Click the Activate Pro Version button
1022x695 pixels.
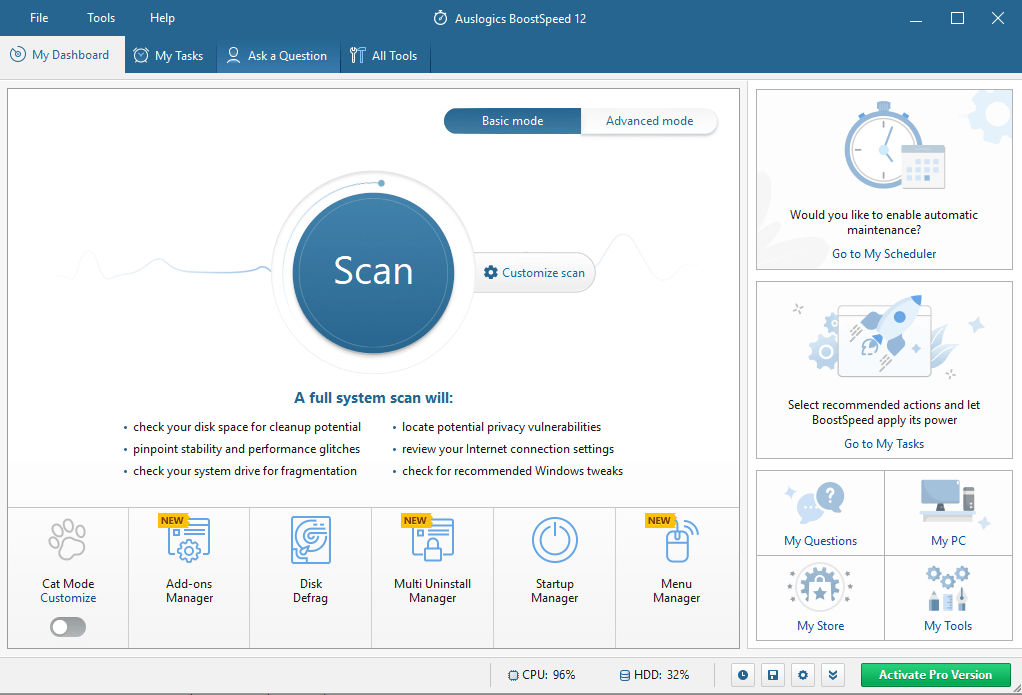[936, 675]
